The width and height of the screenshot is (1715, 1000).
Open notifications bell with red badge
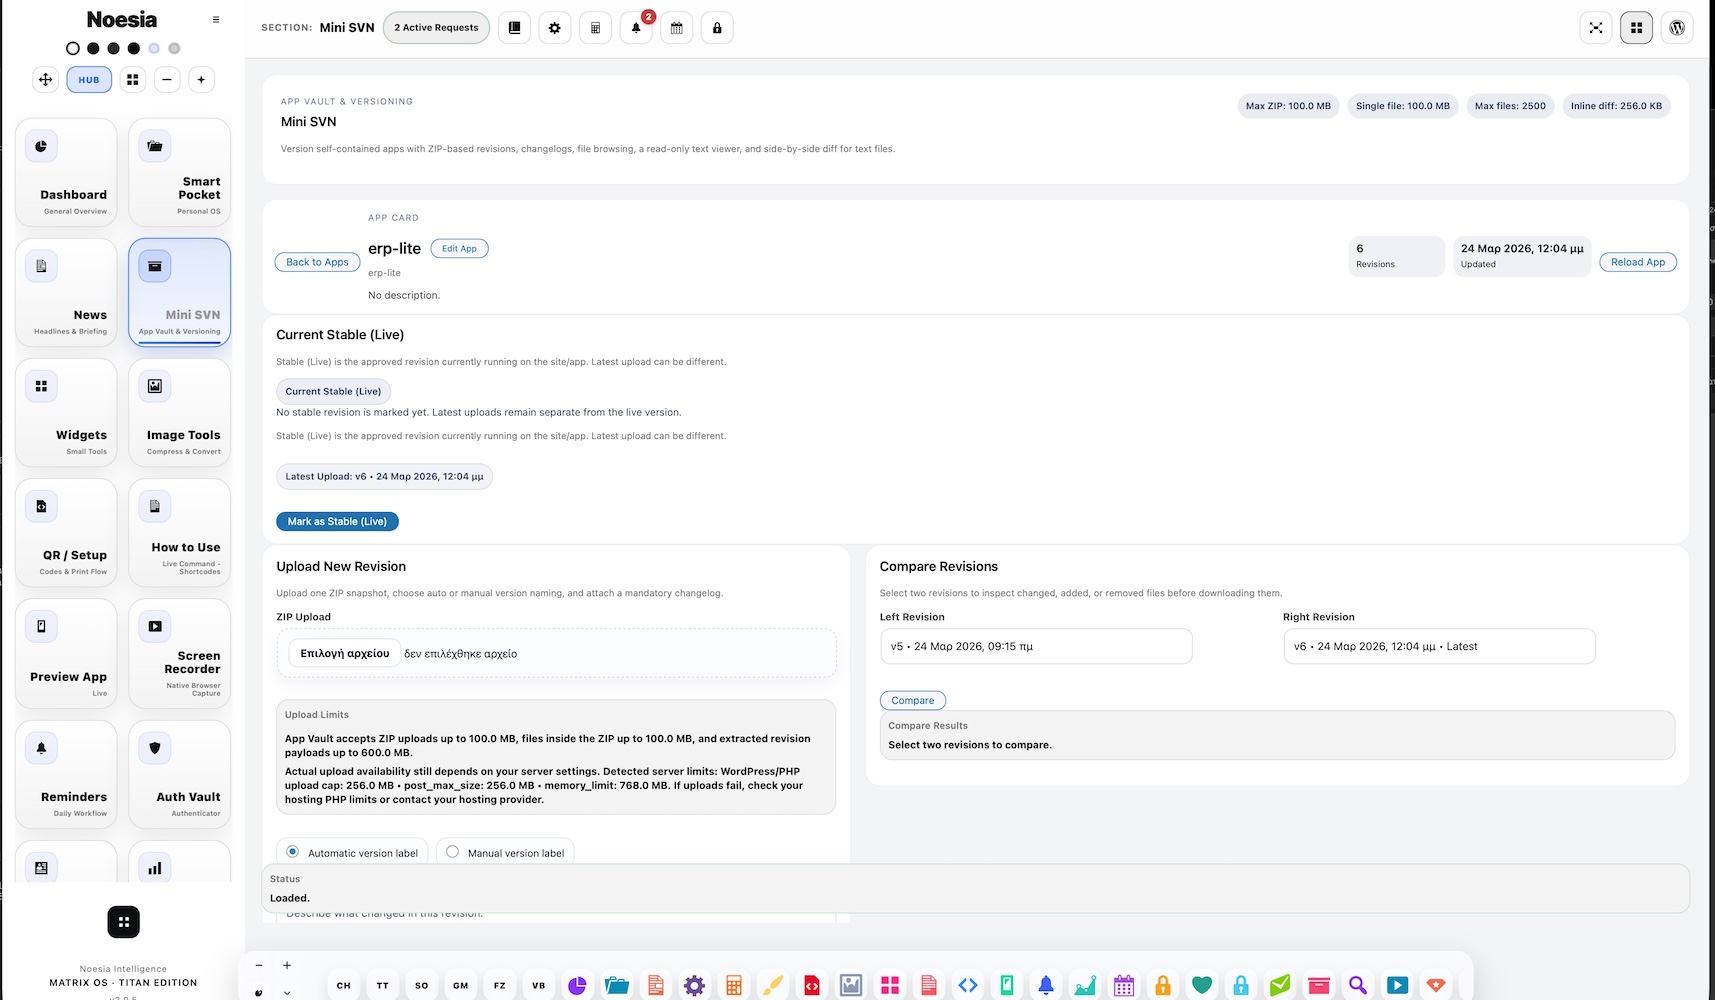coord(636,28)
